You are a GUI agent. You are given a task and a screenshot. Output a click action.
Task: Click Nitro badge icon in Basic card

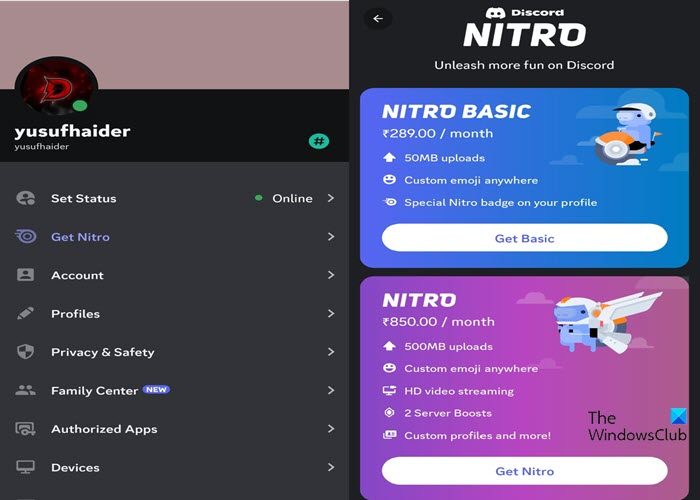[x=389, y=202]
